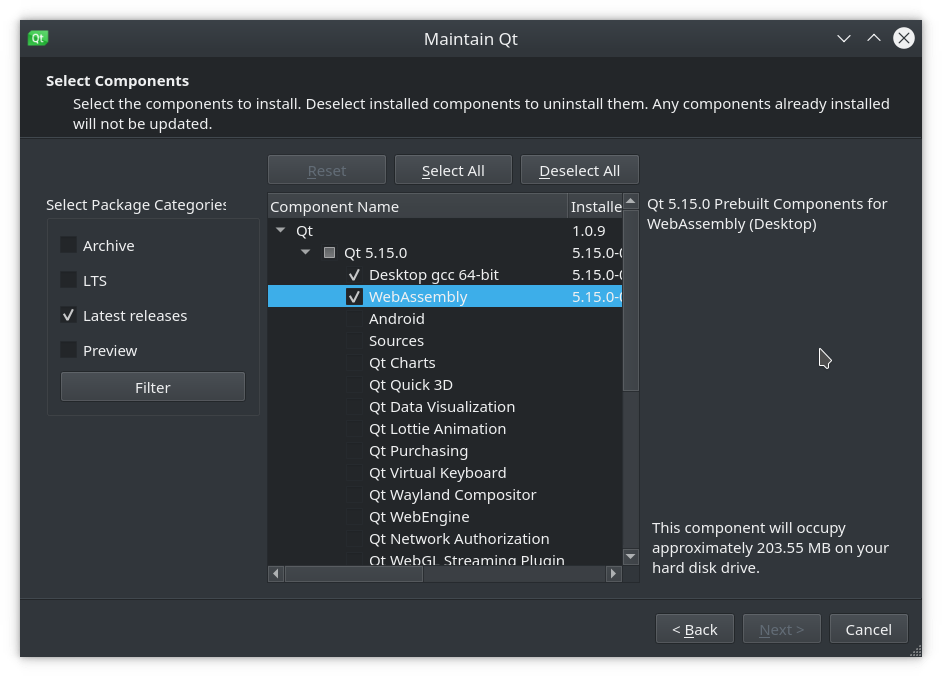Image resolution: width=942 pixels, height=677 pixels.
Task: Enable the Archive category checkbox
Action: (x=68, y=245)
